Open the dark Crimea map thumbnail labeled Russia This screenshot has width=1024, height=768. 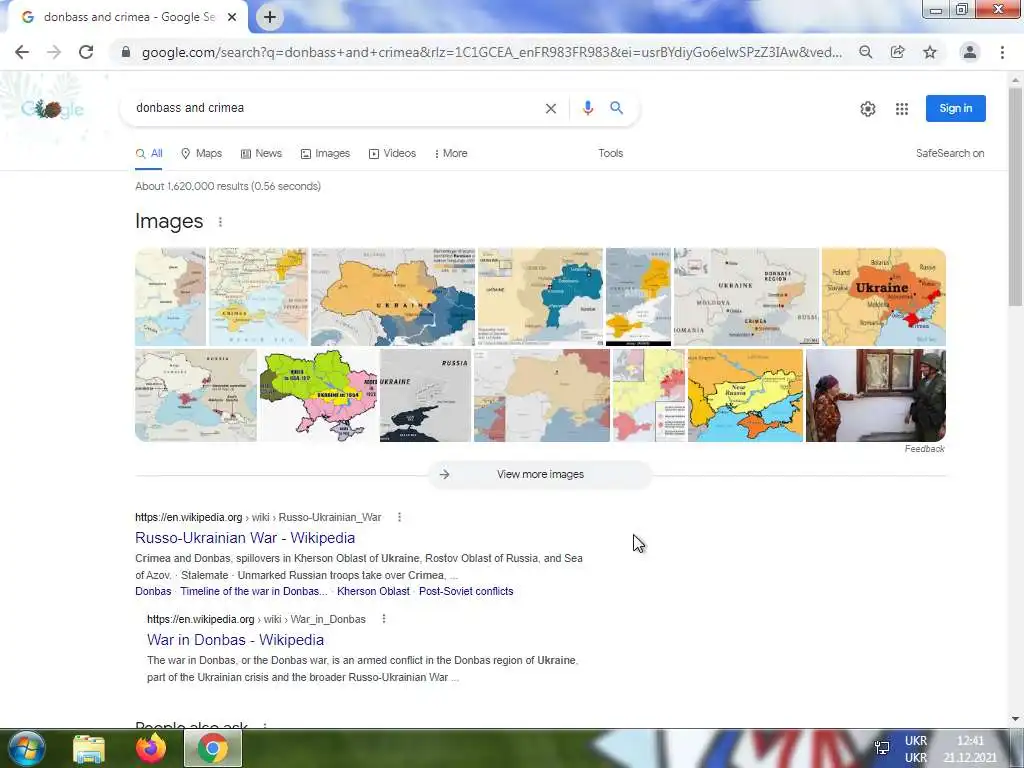tap(425, 395)
